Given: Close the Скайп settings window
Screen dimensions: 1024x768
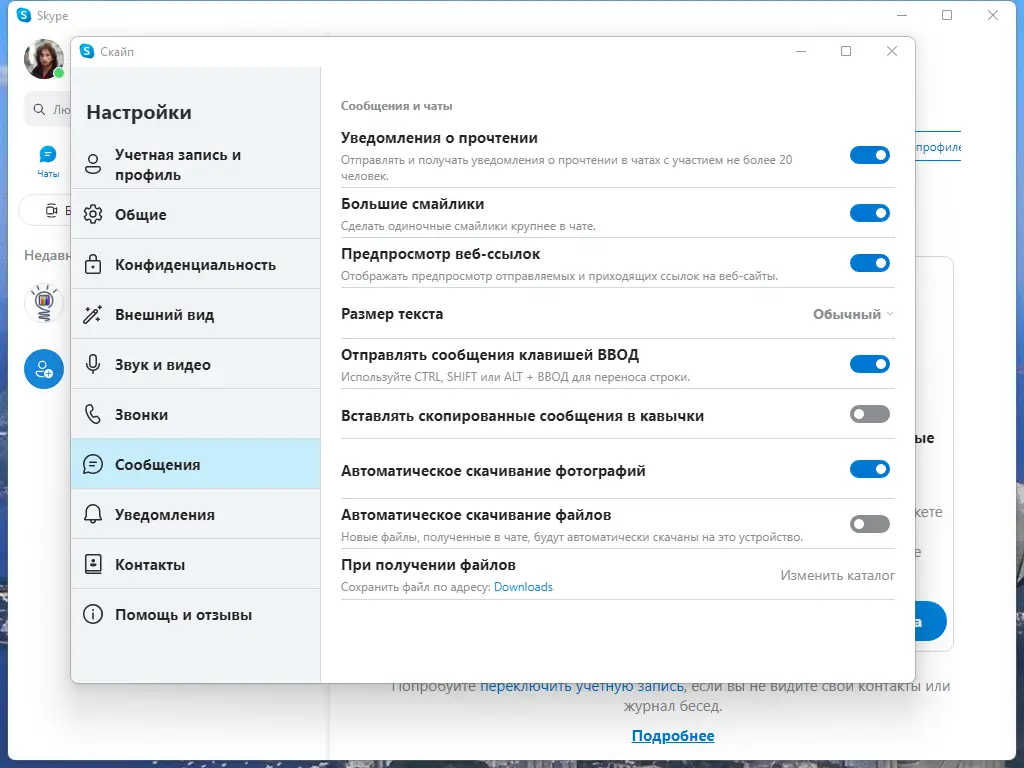Looking at the screenshot, I should pyautogui.click(x=891, y=51).
